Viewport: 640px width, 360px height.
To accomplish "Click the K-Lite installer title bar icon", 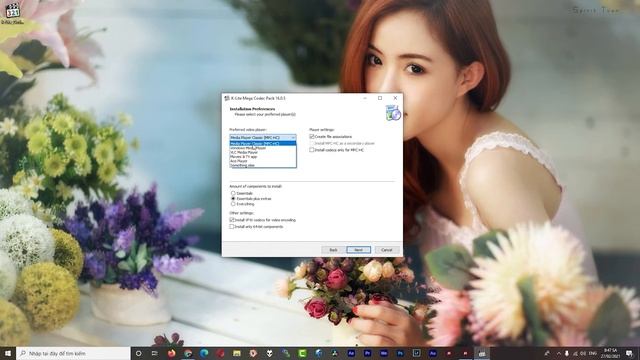I will point(227,98).
